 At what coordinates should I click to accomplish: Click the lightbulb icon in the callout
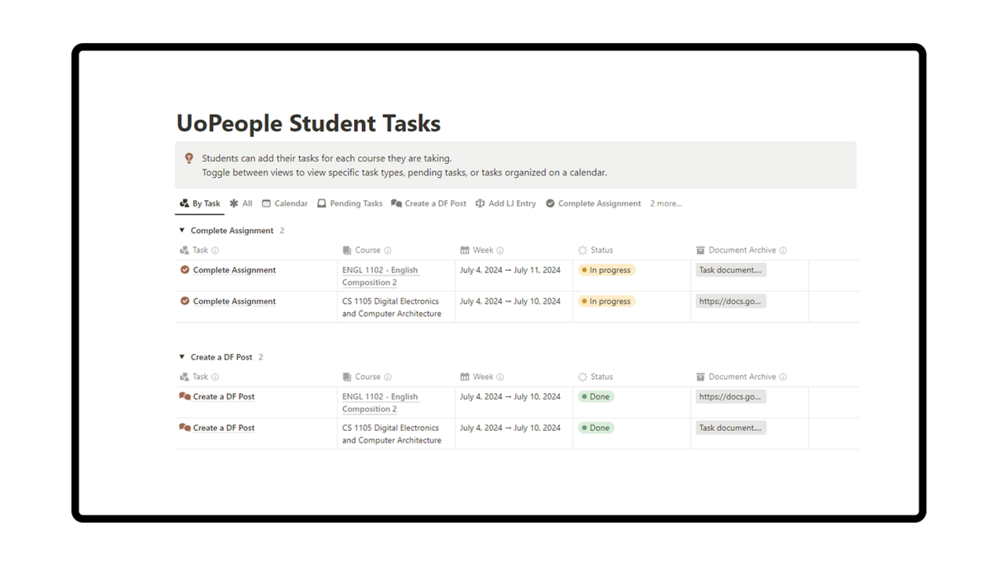pyautogui.click(x=189, y=158)
